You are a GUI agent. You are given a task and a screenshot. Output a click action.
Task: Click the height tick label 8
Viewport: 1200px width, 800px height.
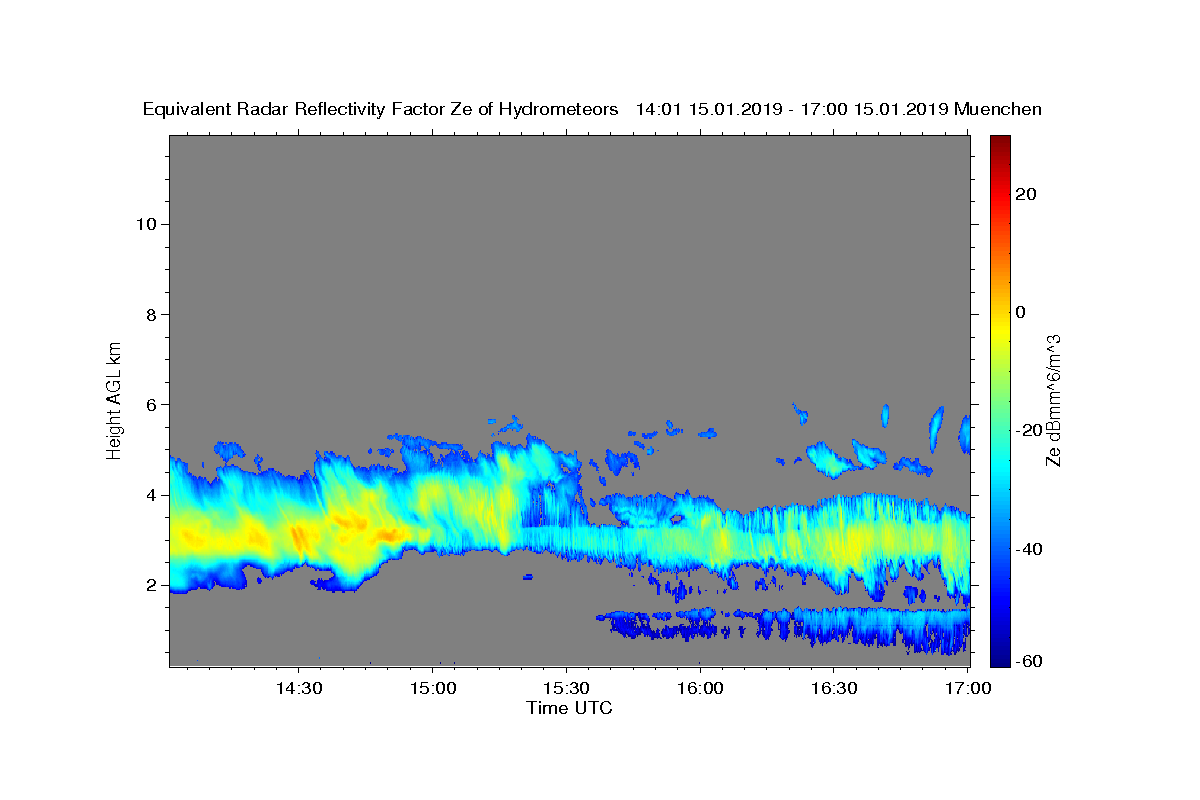point(152,314)
